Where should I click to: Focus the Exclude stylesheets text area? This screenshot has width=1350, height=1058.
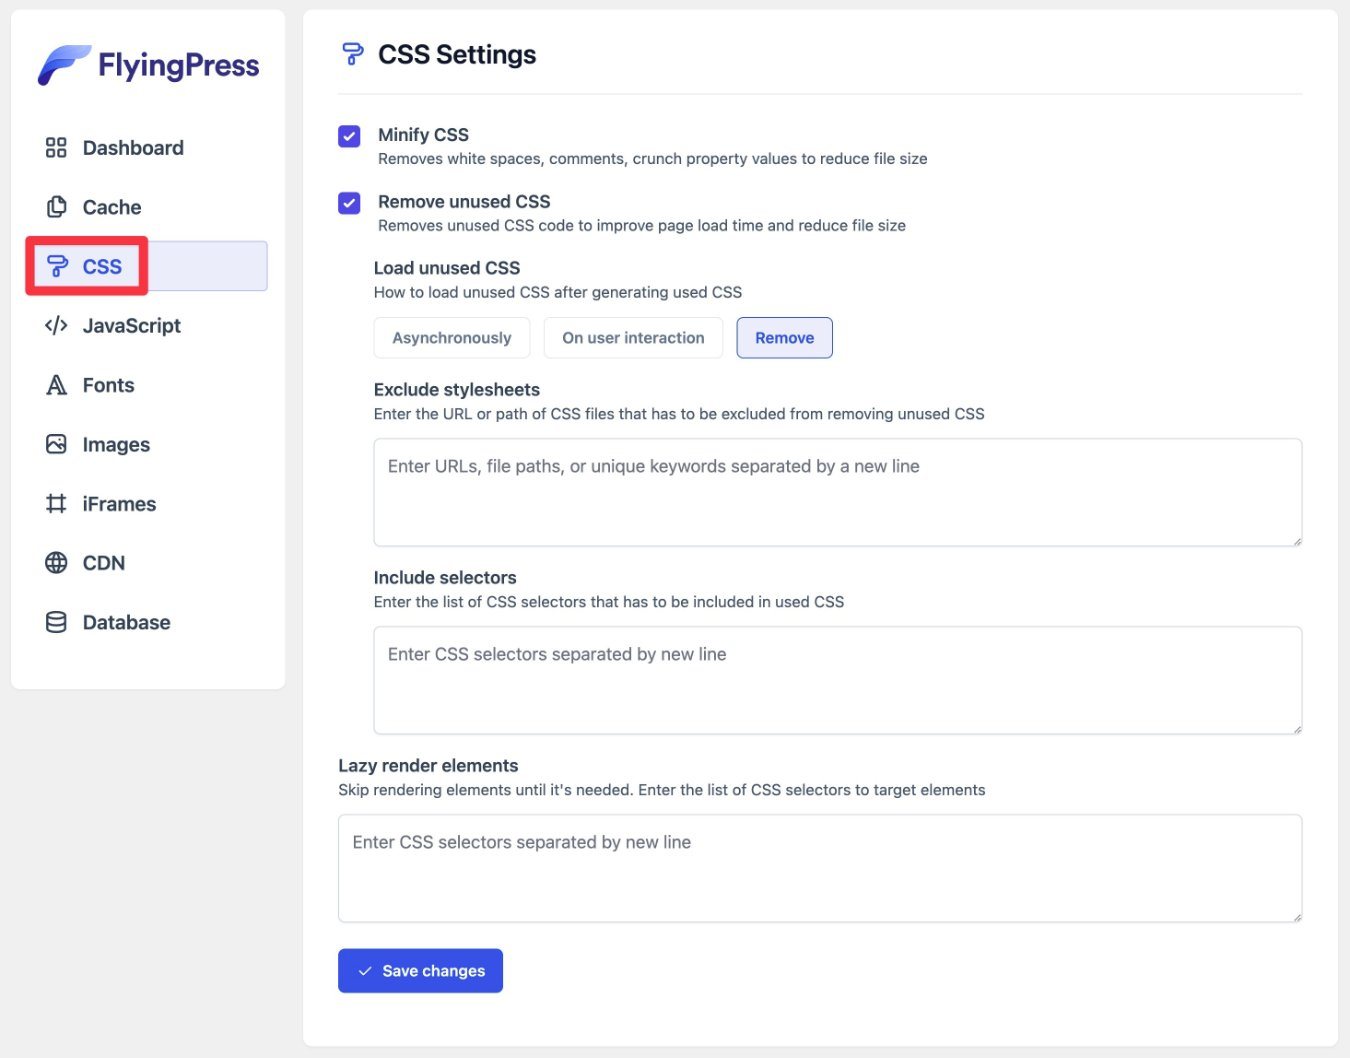(x=838, y=492)
